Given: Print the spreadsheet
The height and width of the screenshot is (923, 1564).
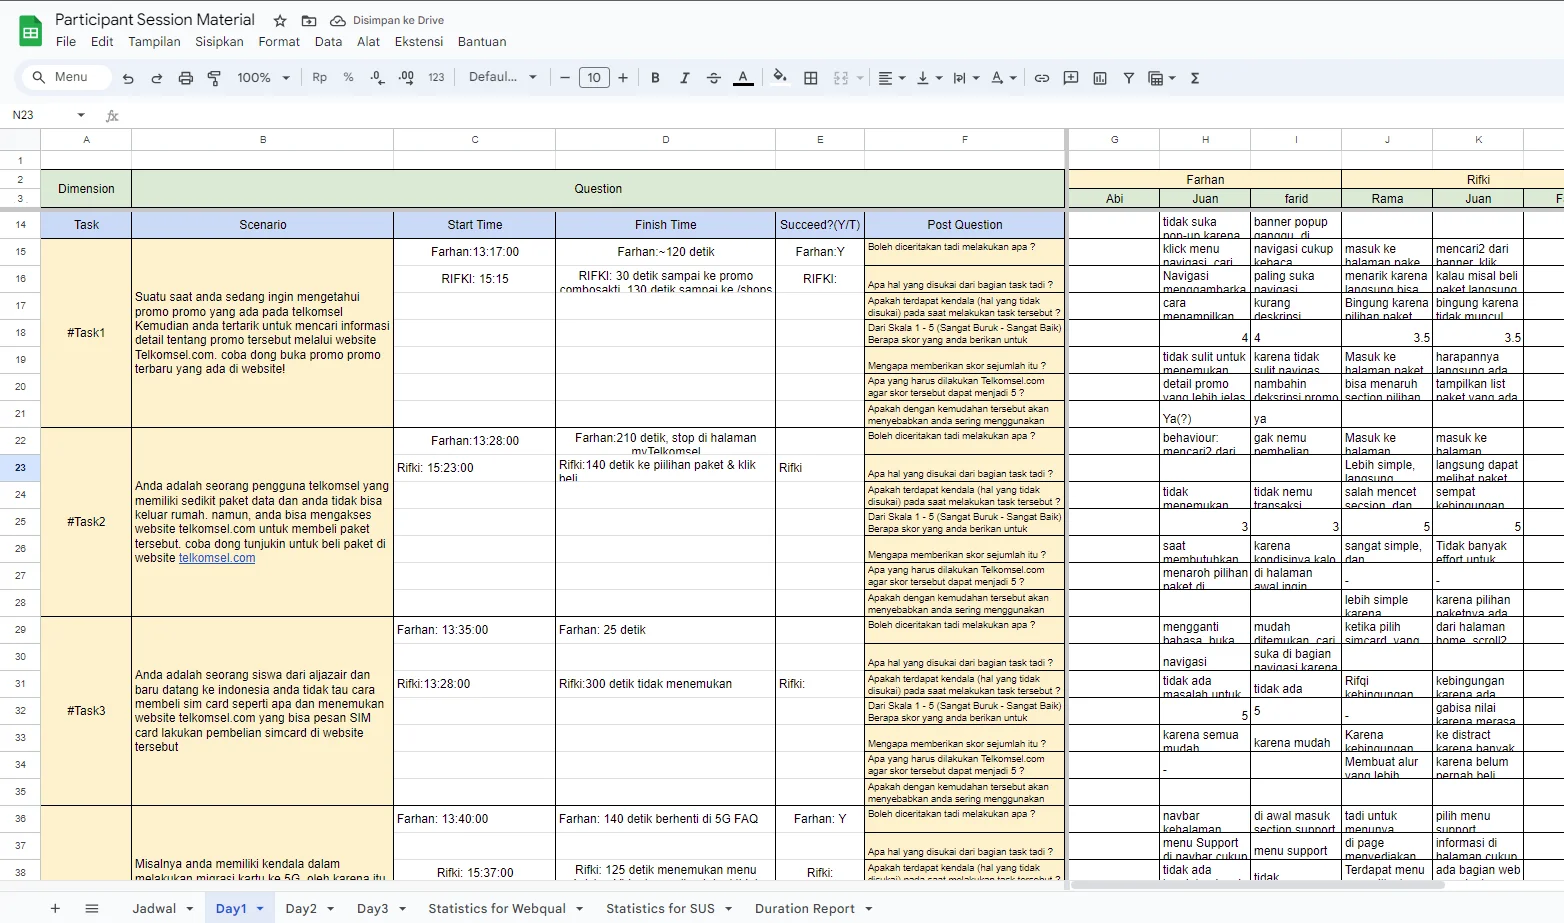Looking at the screenshot, I should coord(186,78).
